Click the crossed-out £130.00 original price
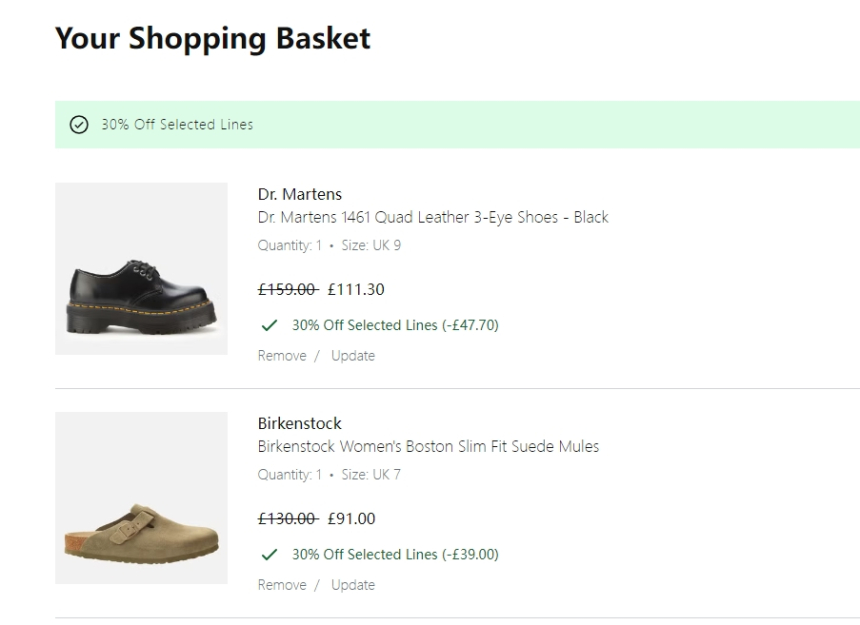This screenshot has width=860, height=625. 287,519
